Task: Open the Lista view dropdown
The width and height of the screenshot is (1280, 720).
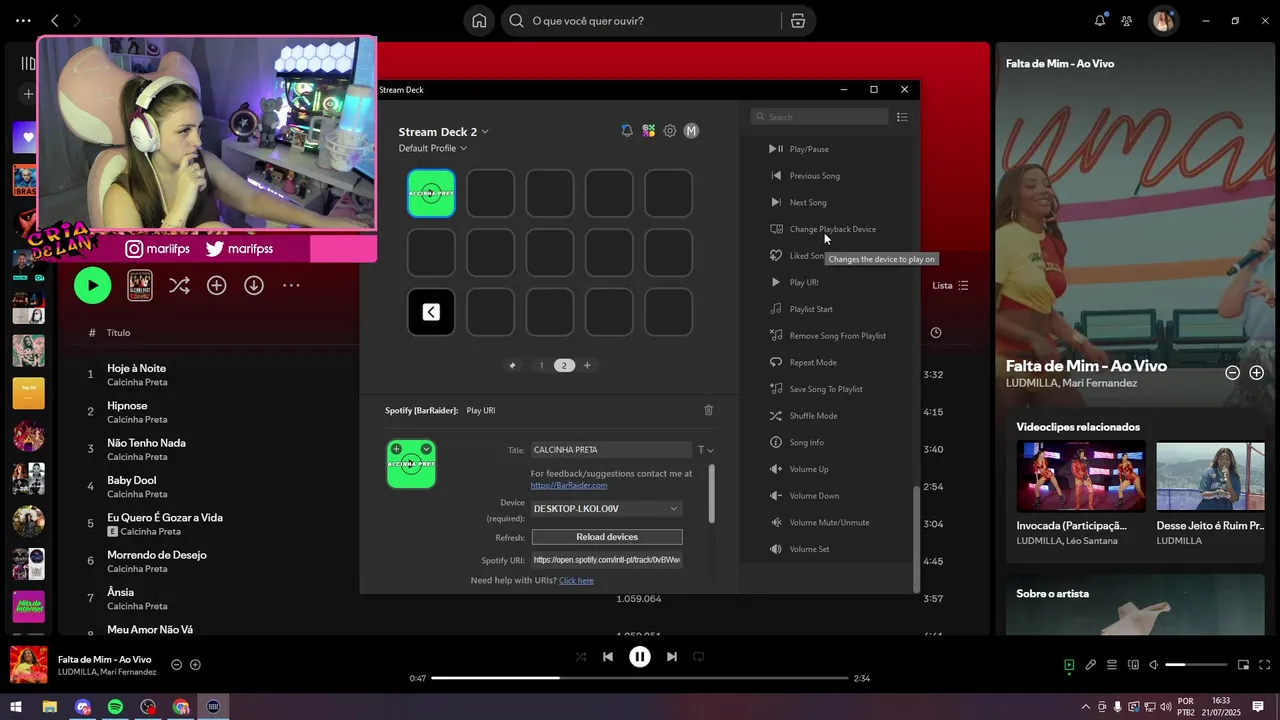Action: [950, 286]
